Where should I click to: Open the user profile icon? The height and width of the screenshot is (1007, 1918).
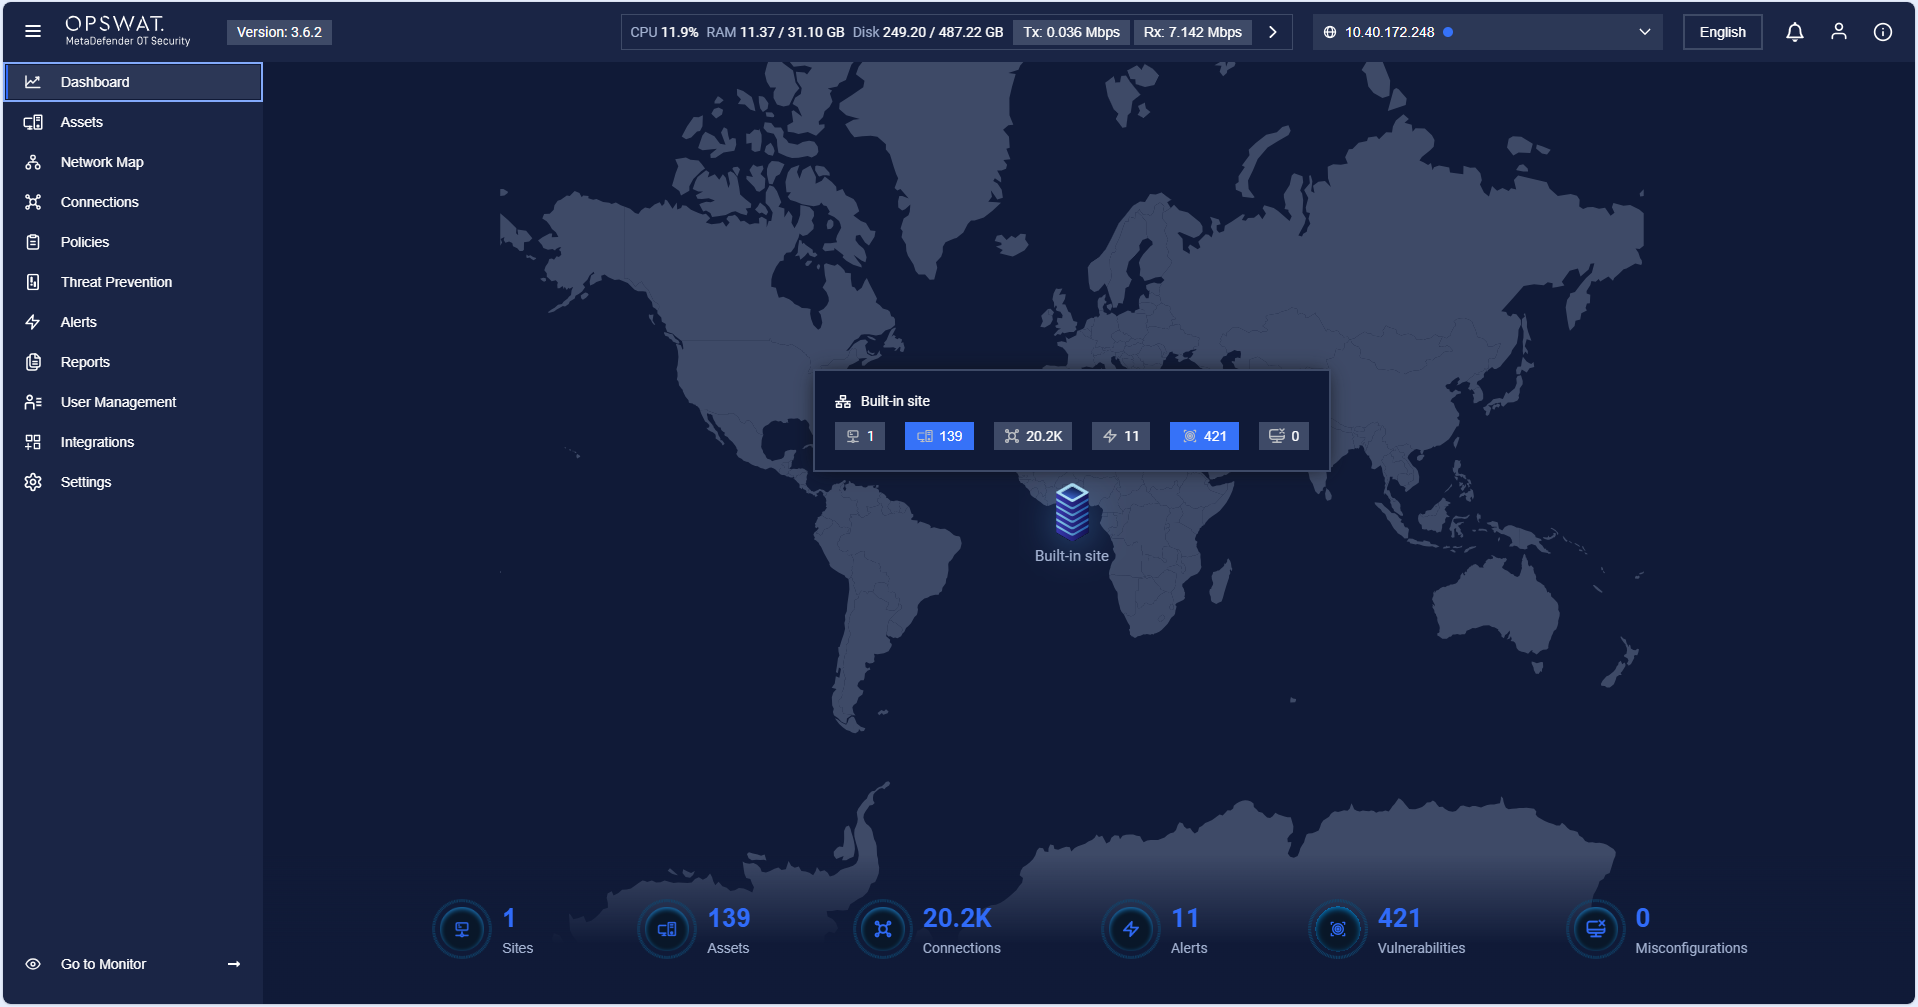click(1838, 32)
